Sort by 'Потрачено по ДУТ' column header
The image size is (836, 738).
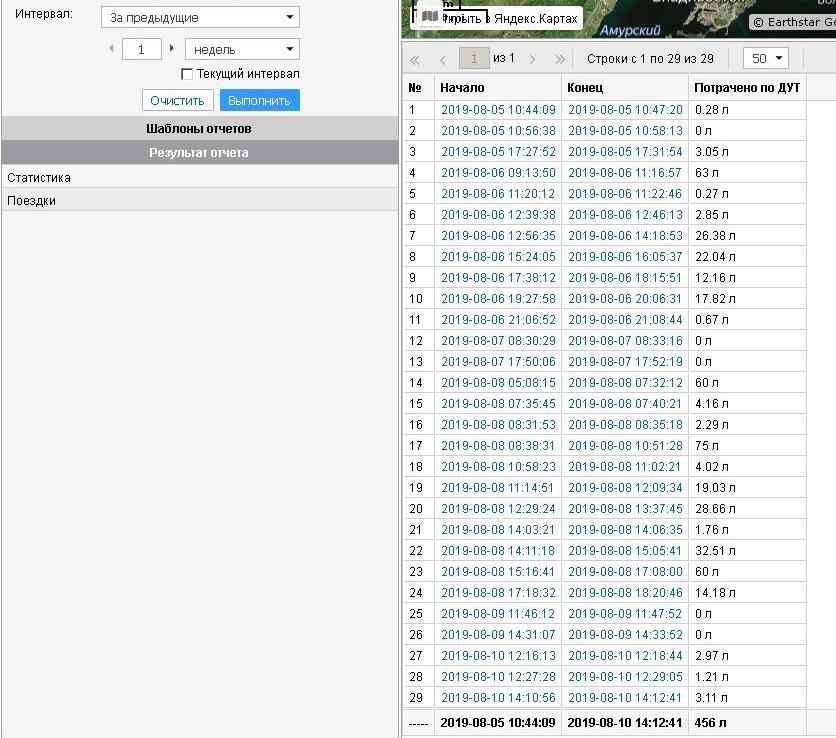[x=747, y=88]
